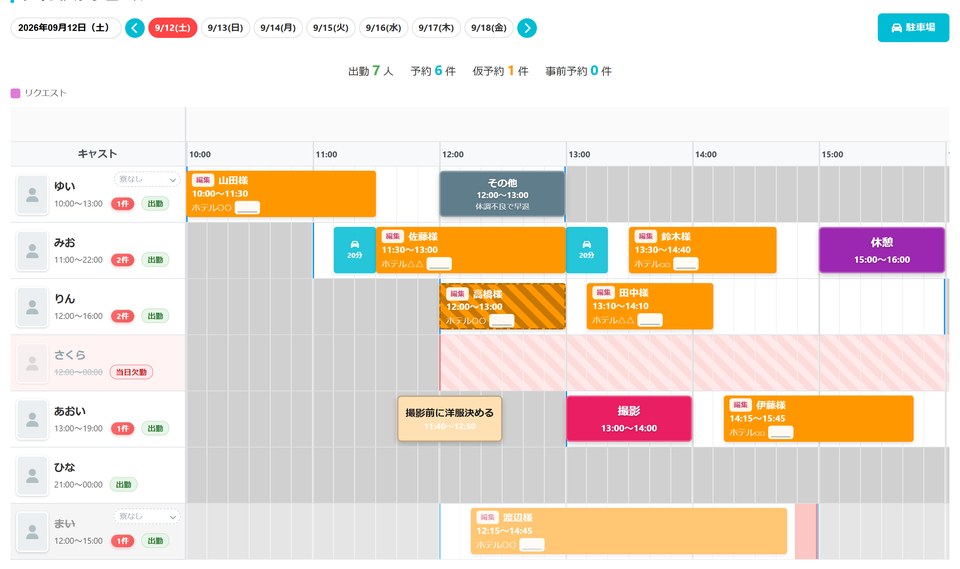The width and height of the screenshot is (960, 569).
Task: Open the その他 12:00~13:00 block
Action: (x=502, y=194)
